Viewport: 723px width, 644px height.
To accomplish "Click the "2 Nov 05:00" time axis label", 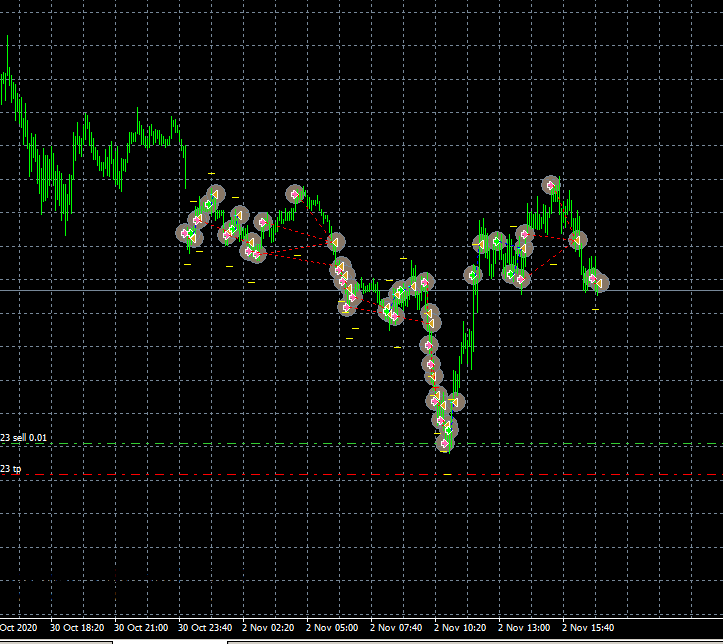I will point(333,628).
